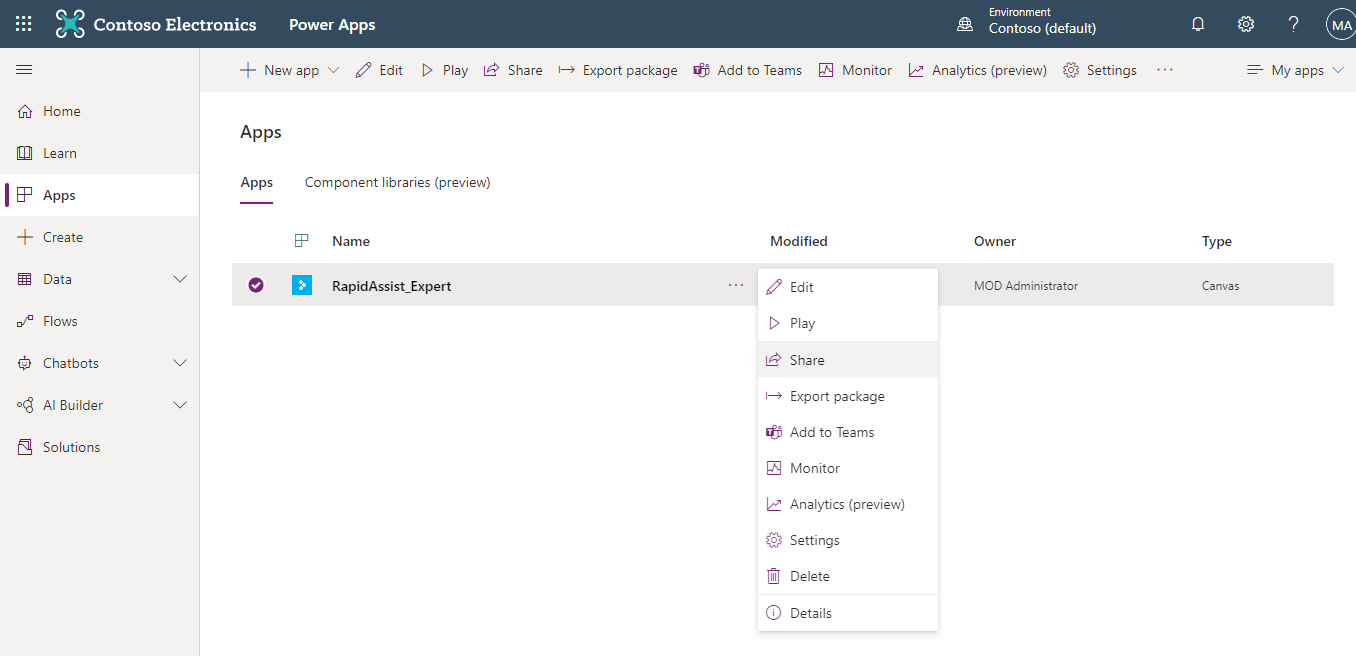The width and height of the screenshot is (1356, 656).
Task: Open the Environment picker Contoso (default)
Action: (x=1028, y=21)
